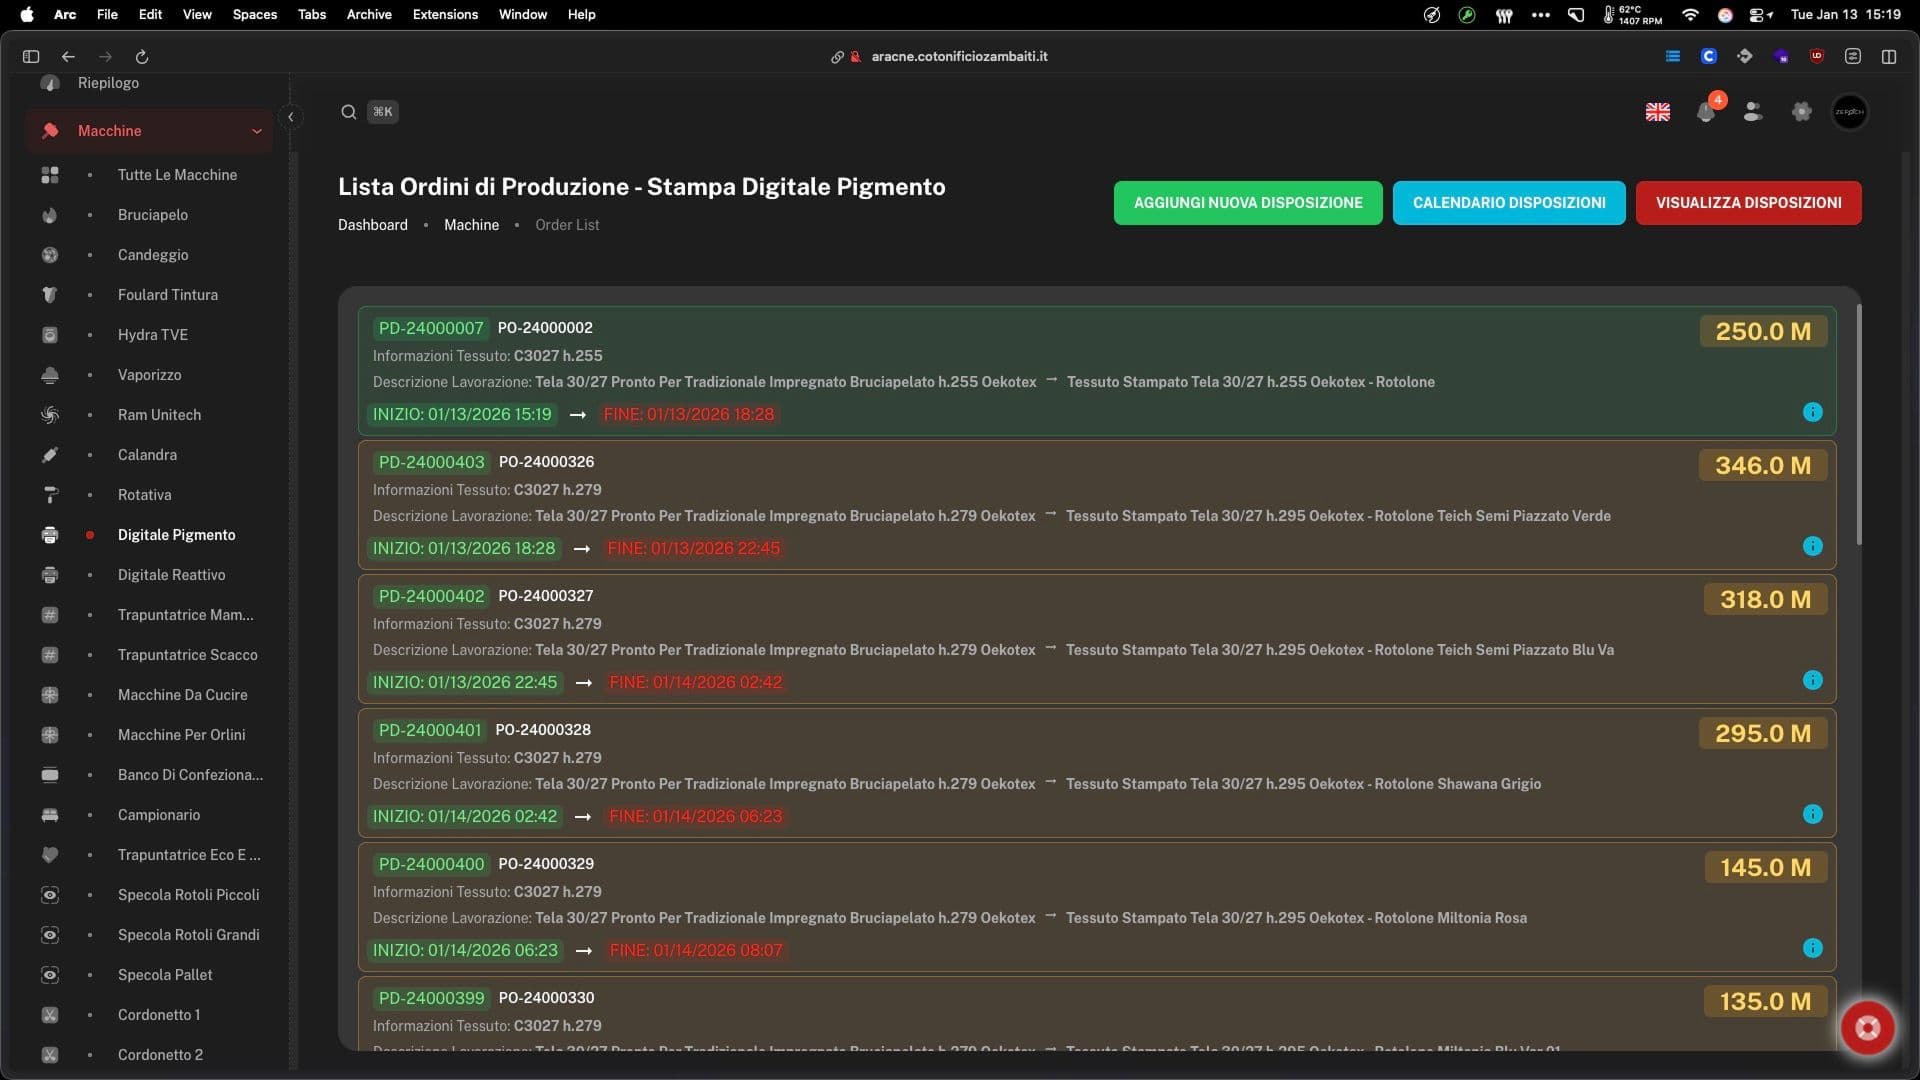Open the Spaces menu in menu bar
1920x1080 pixels.
254,14
